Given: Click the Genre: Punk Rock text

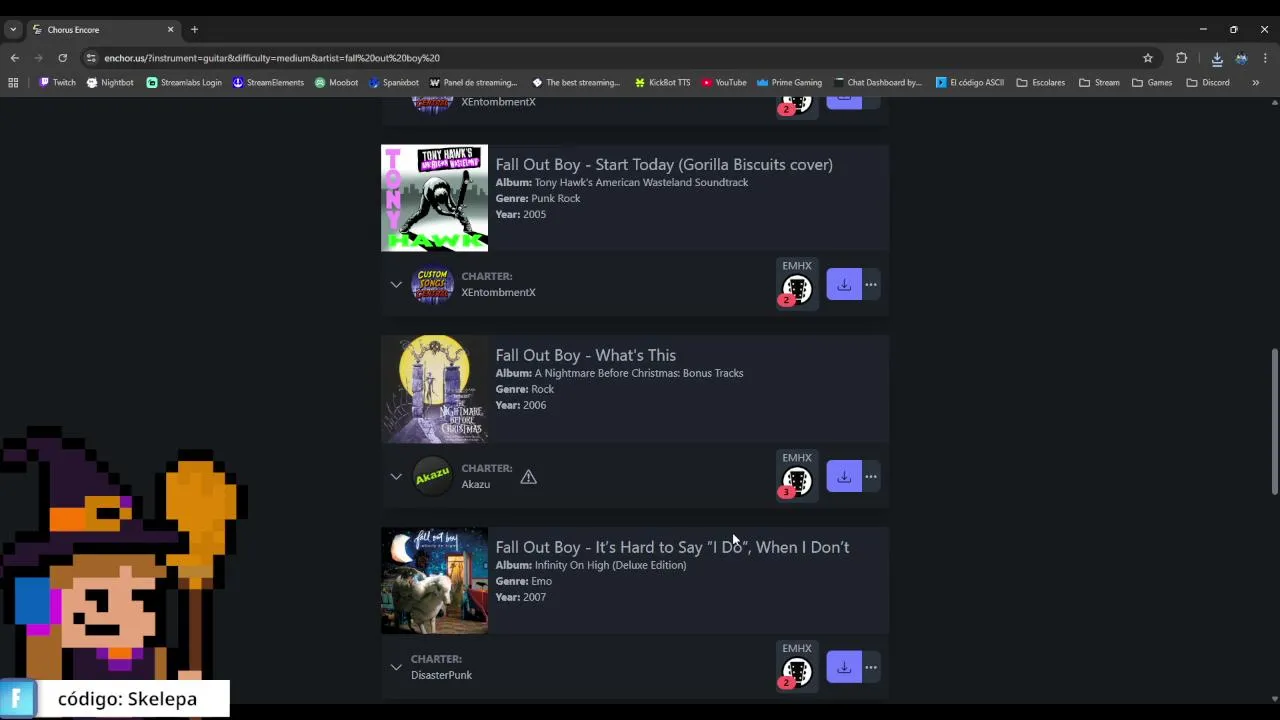Looking at the screenshot, I should click(x=538, y=198).
